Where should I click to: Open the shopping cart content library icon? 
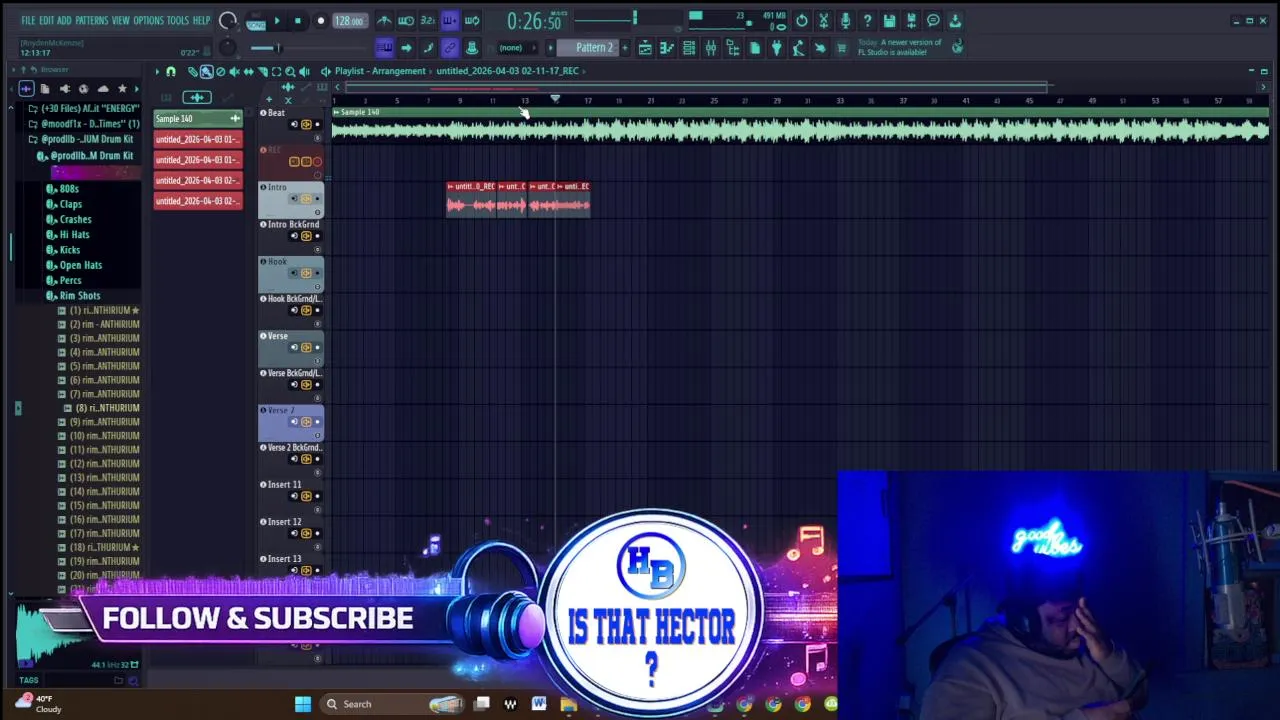click(842, 47)
